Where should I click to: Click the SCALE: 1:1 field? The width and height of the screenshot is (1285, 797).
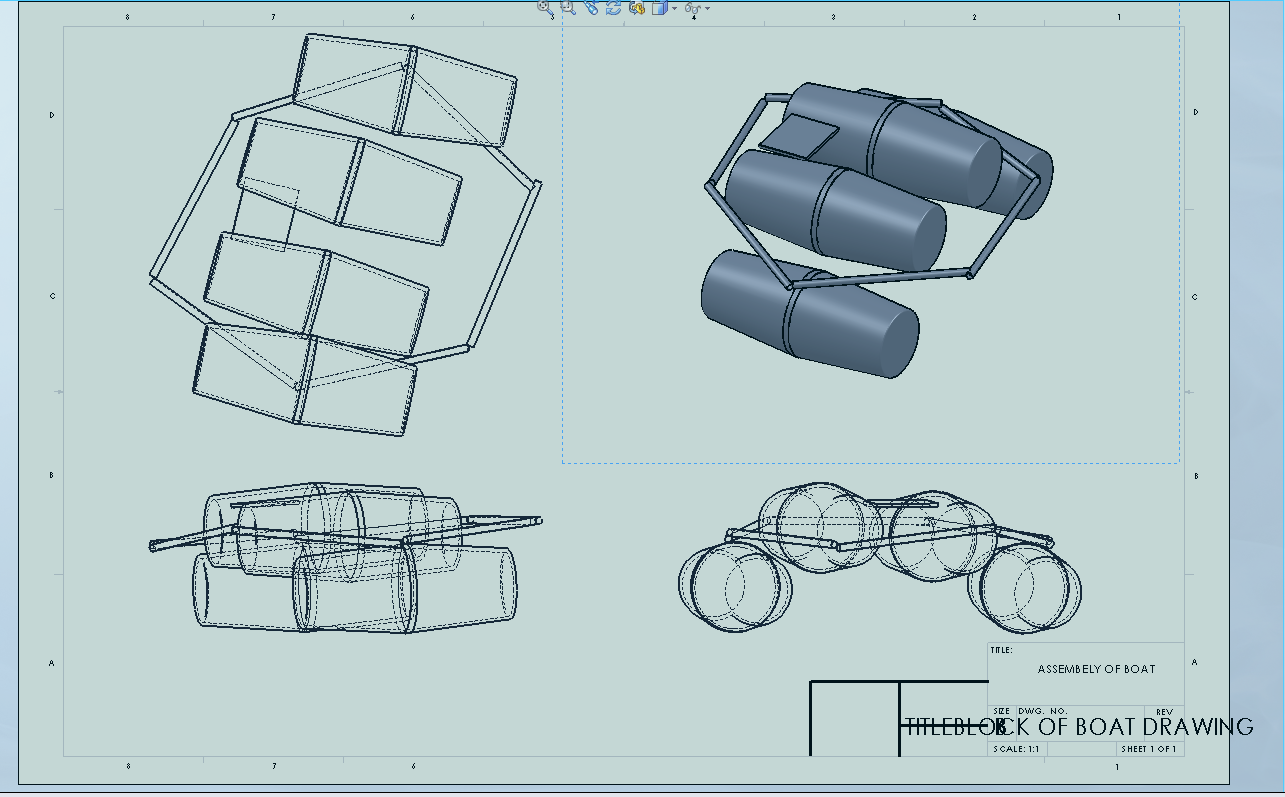[x=1018, y=749]
